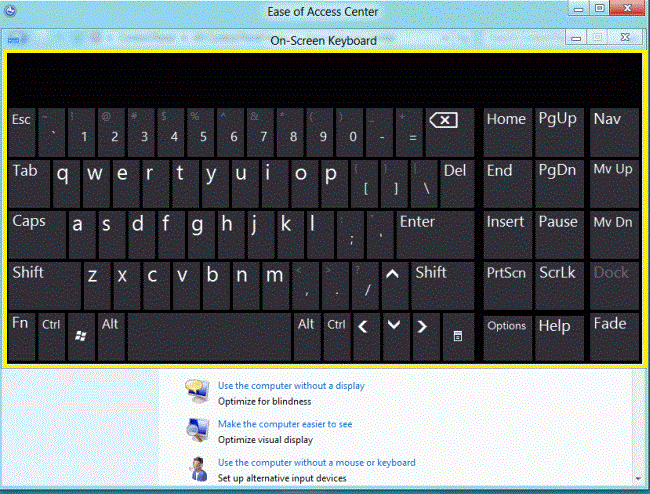Click the letter a key
650x494 pixels.
click(x=82, y=235)
